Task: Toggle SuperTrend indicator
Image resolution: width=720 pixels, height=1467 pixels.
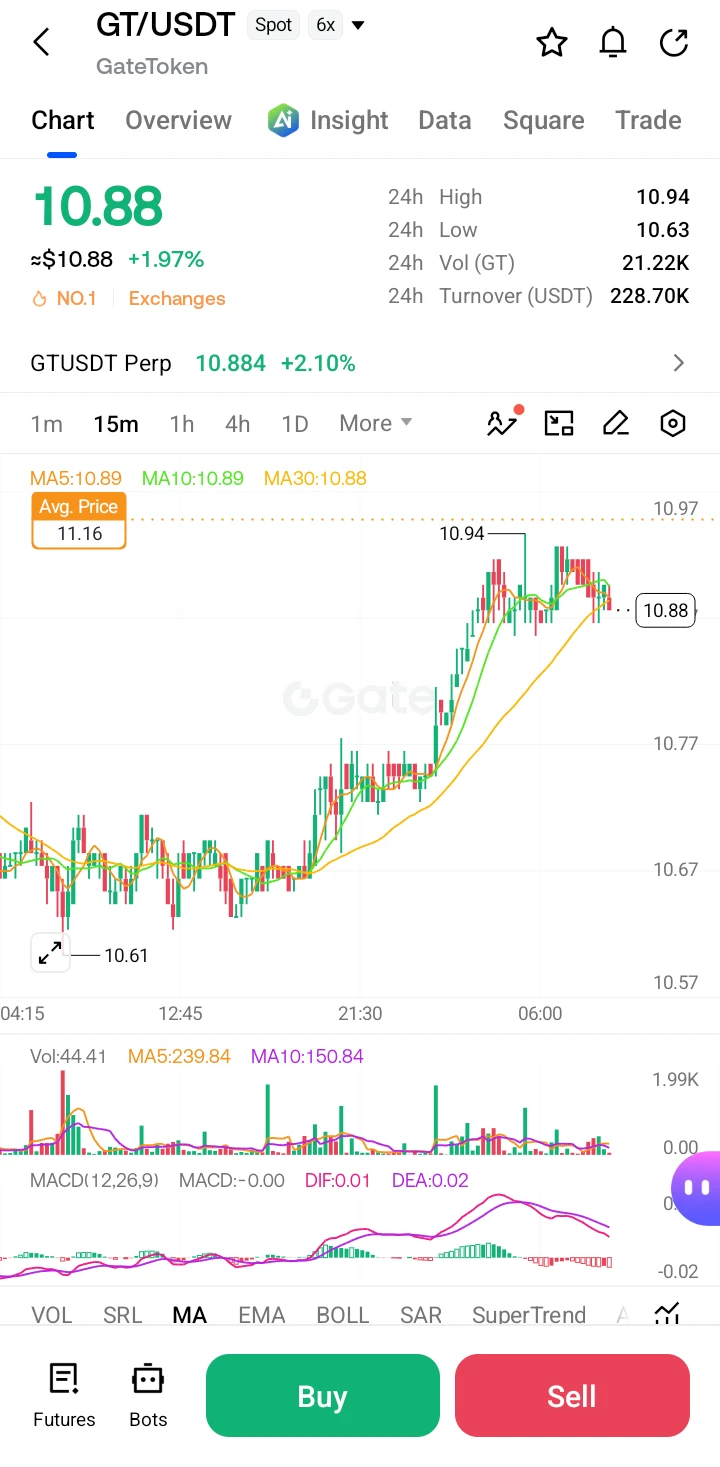Action: [x=529, y=1314]
